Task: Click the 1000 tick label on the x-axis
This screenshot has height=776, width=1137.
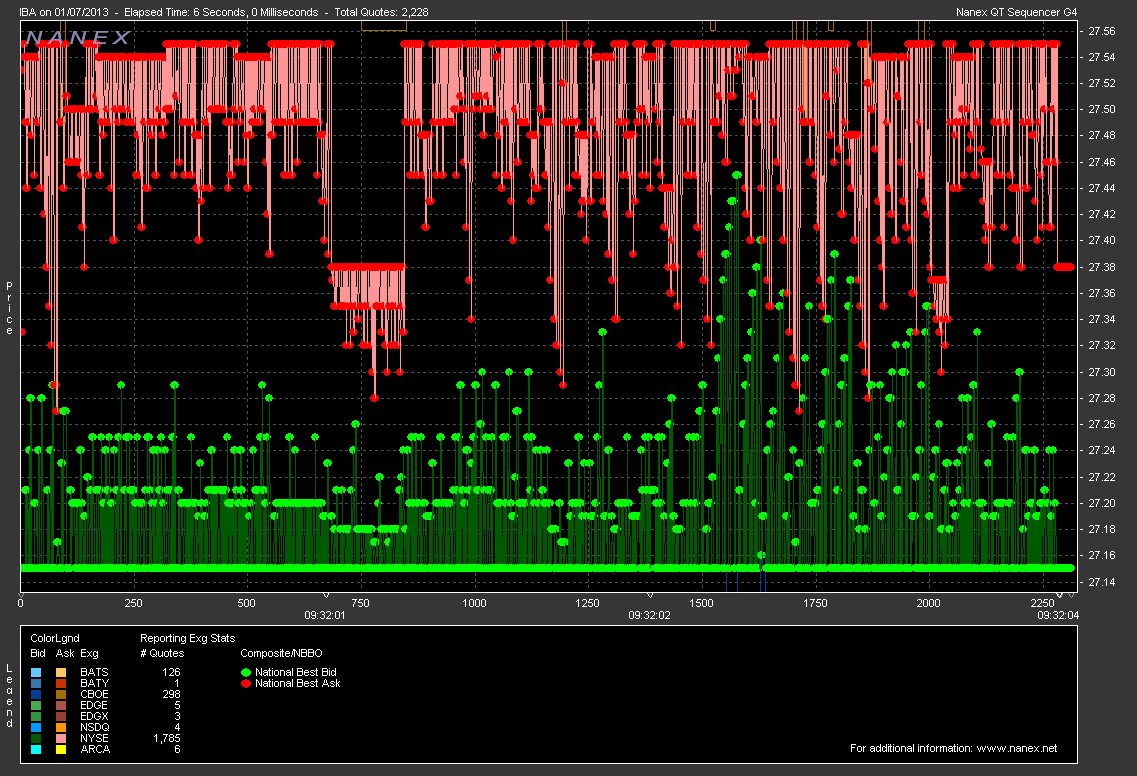Action: [474, 603]
